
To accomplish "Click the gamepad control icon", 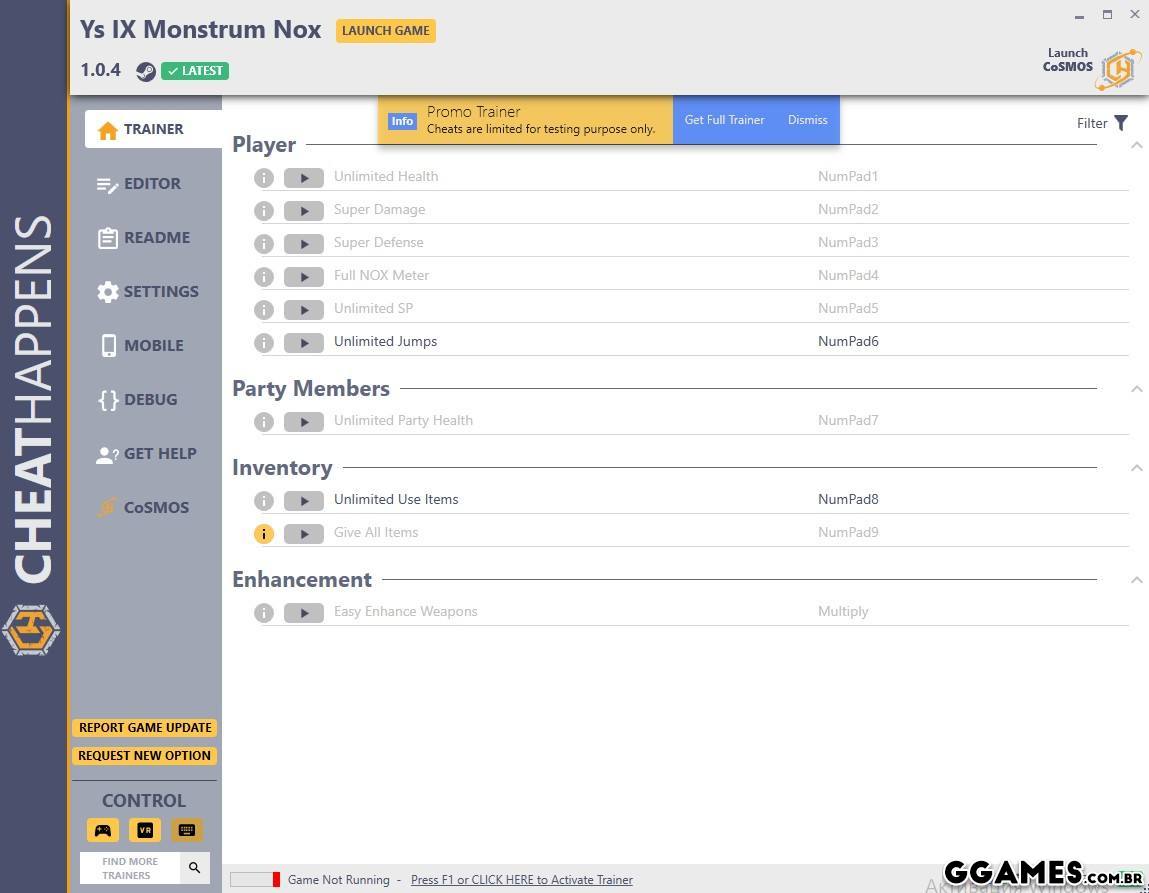I will click(x=103, y=830).
